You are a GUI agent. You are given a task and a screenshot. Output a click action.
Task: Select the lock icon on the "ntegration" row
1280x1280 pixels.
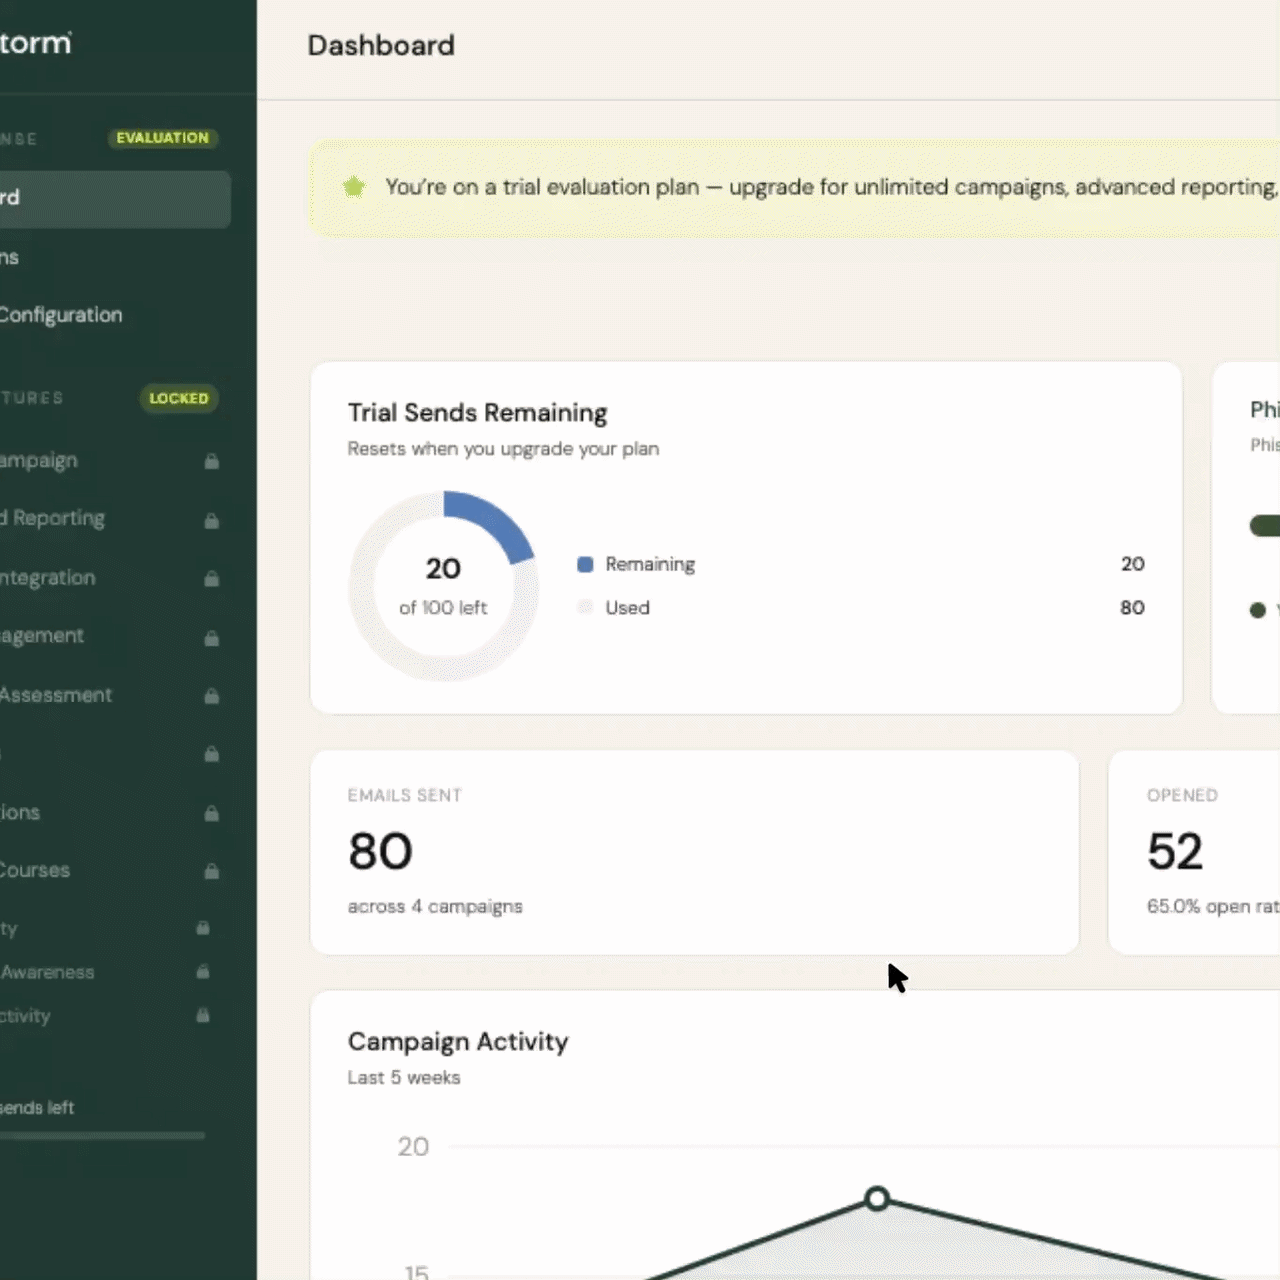(x=212, y=578)
